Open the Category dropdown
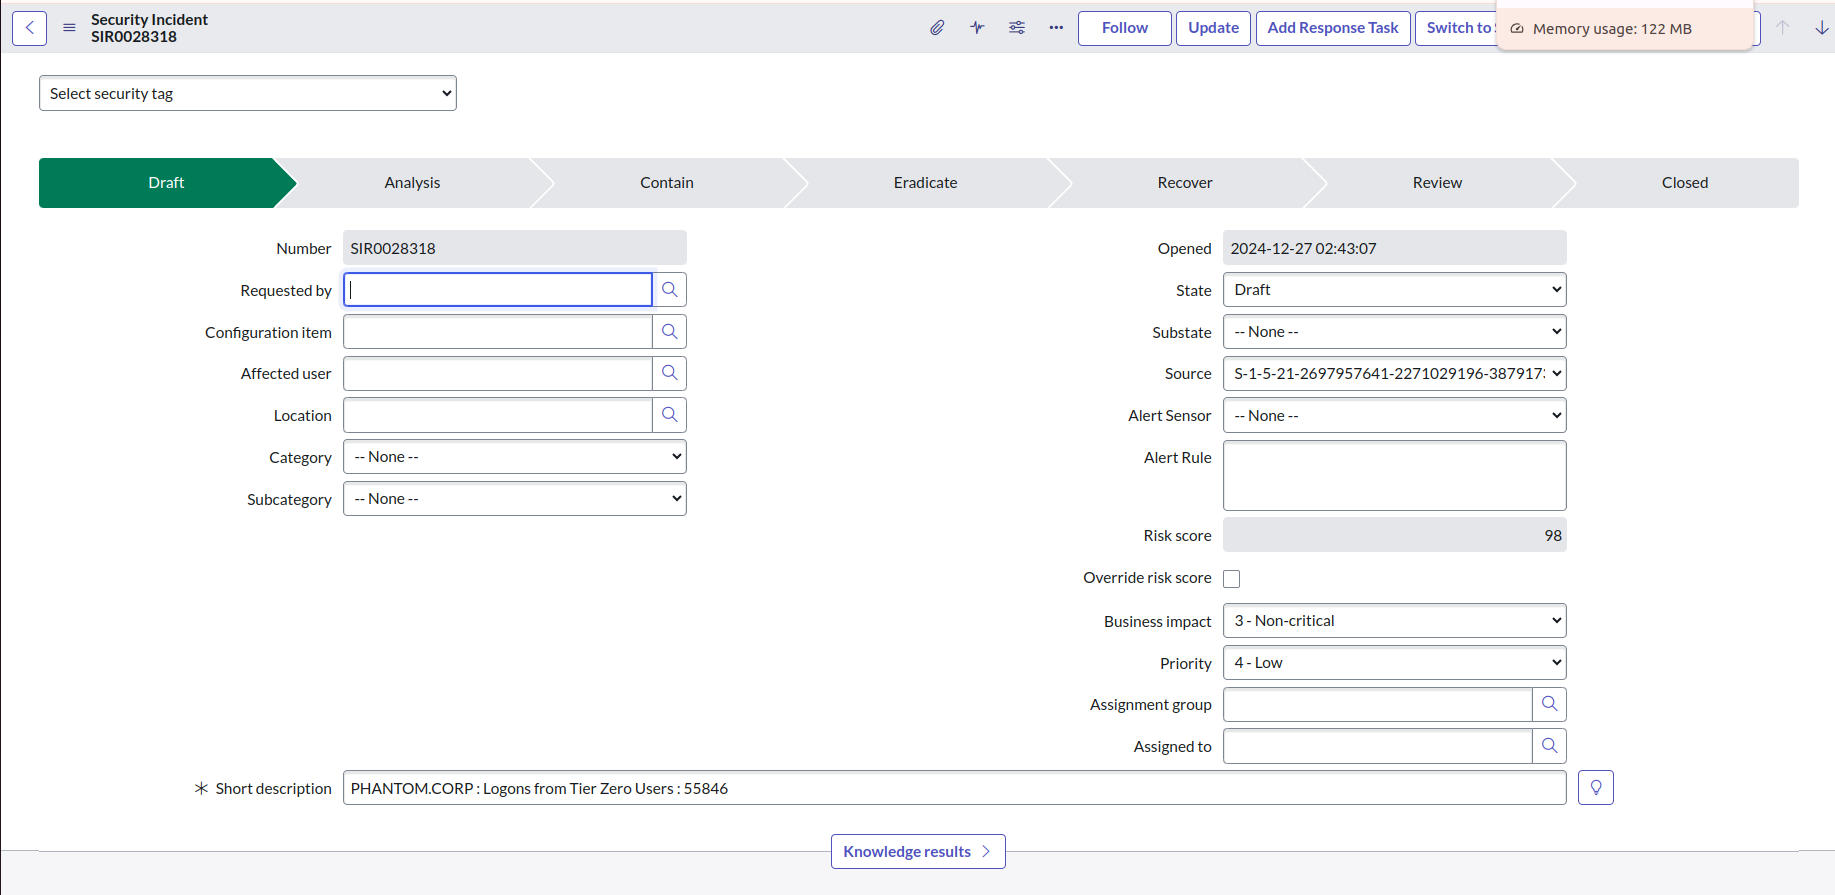Viewport: 1835px width, 895px height. coord(515,457)
